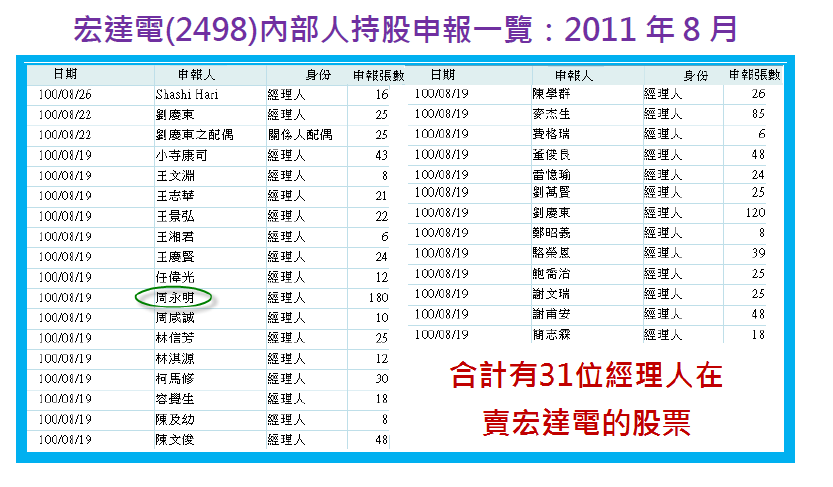Viewport: 833px width, 487px height.
Task: Select value 120 in 劉慶東 row
Action: (x=755, y=213)
